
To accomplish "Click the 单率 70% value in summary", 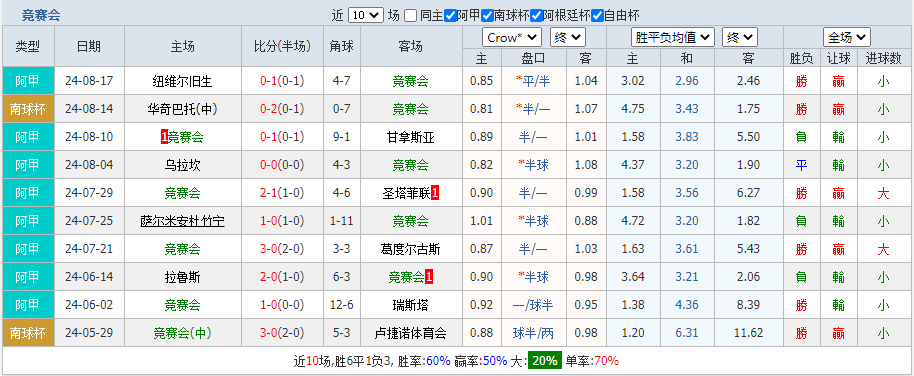I will click(x=606, y=361).
